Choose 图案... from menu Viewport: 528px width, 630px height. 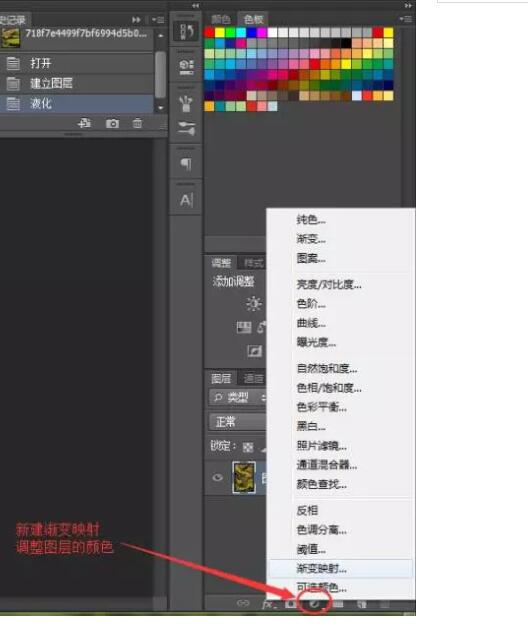340,258
